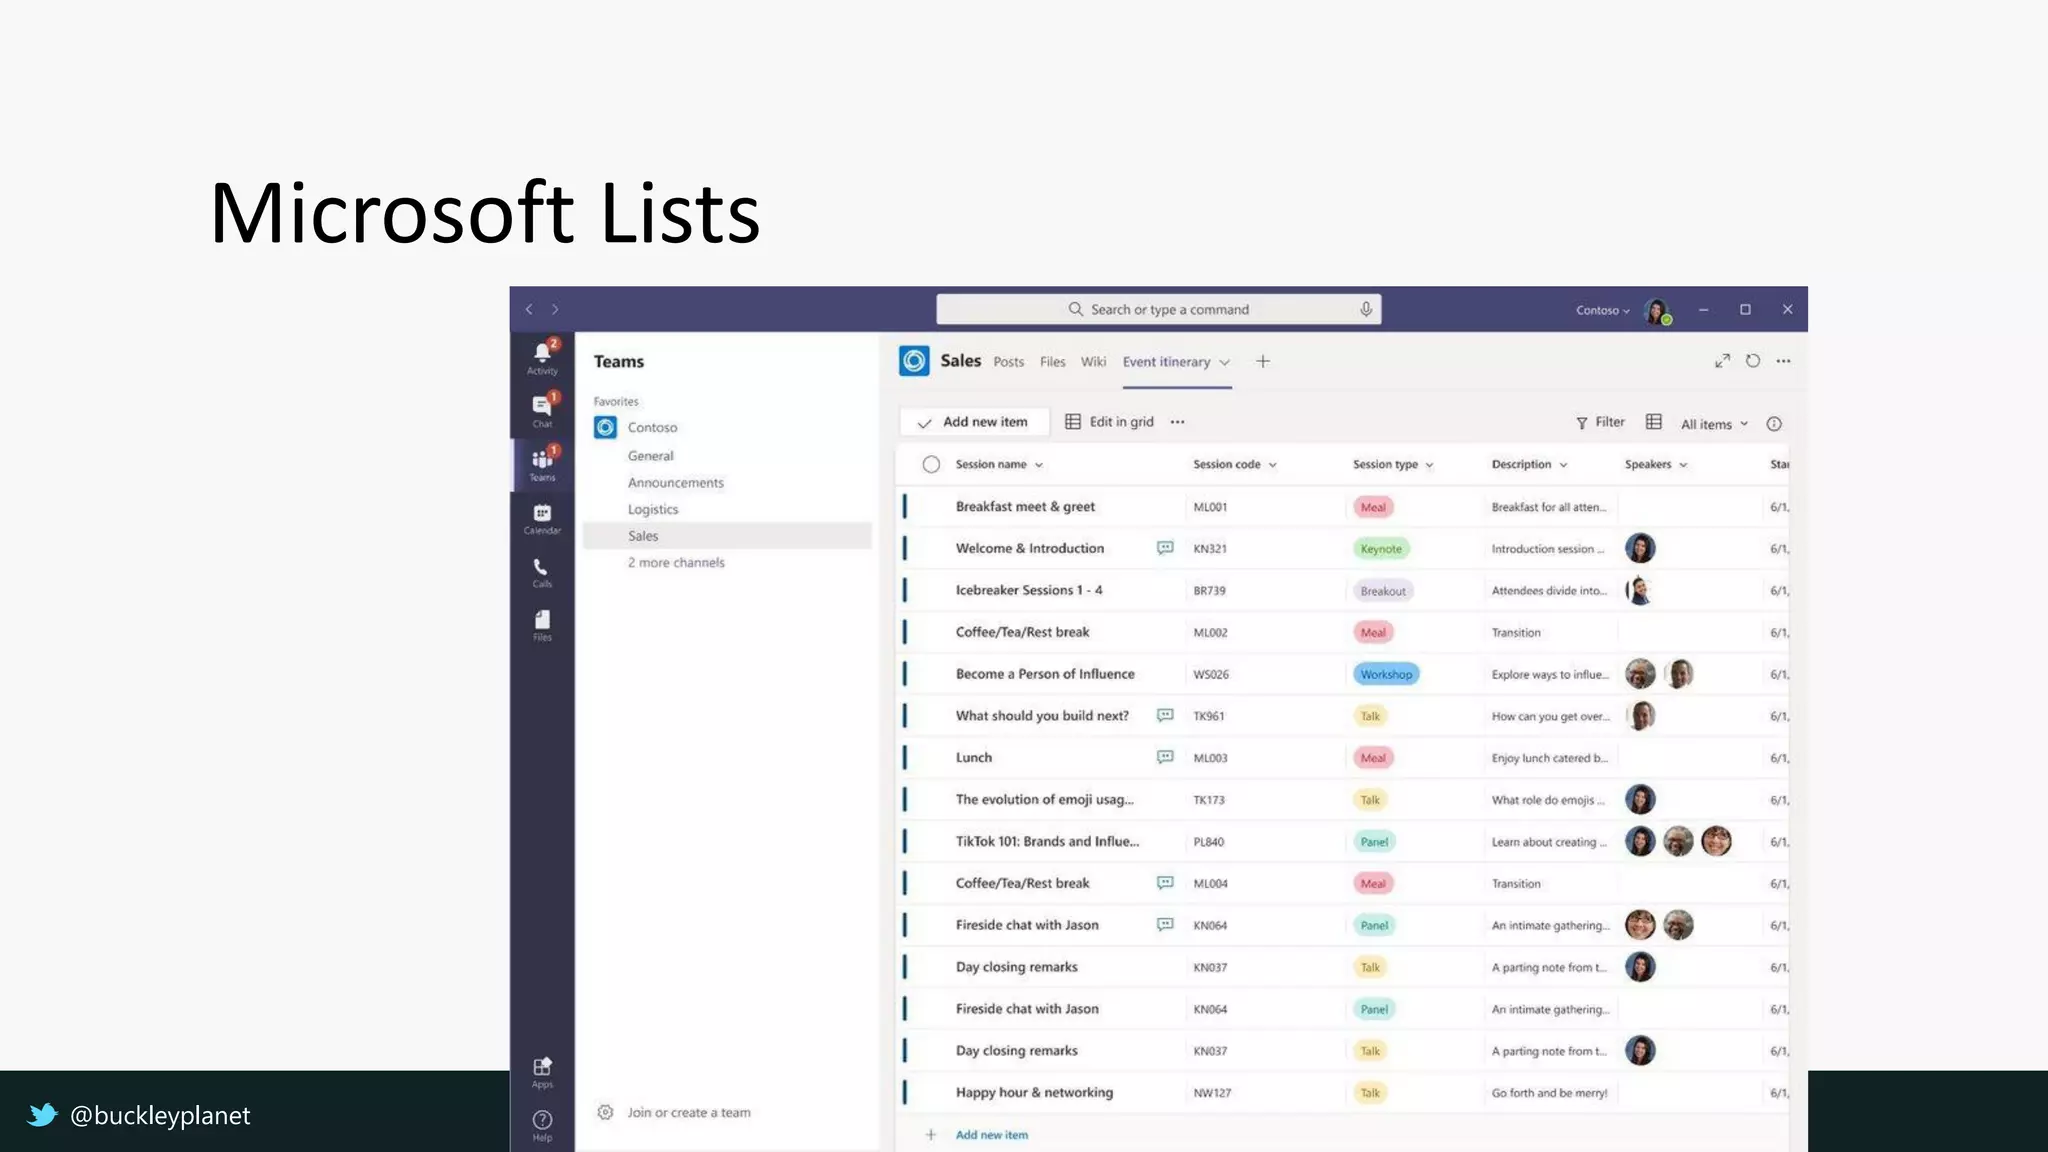Expand Session name column menu
Viewport: 2048px width, 1152px height.
click(1039, 465)
